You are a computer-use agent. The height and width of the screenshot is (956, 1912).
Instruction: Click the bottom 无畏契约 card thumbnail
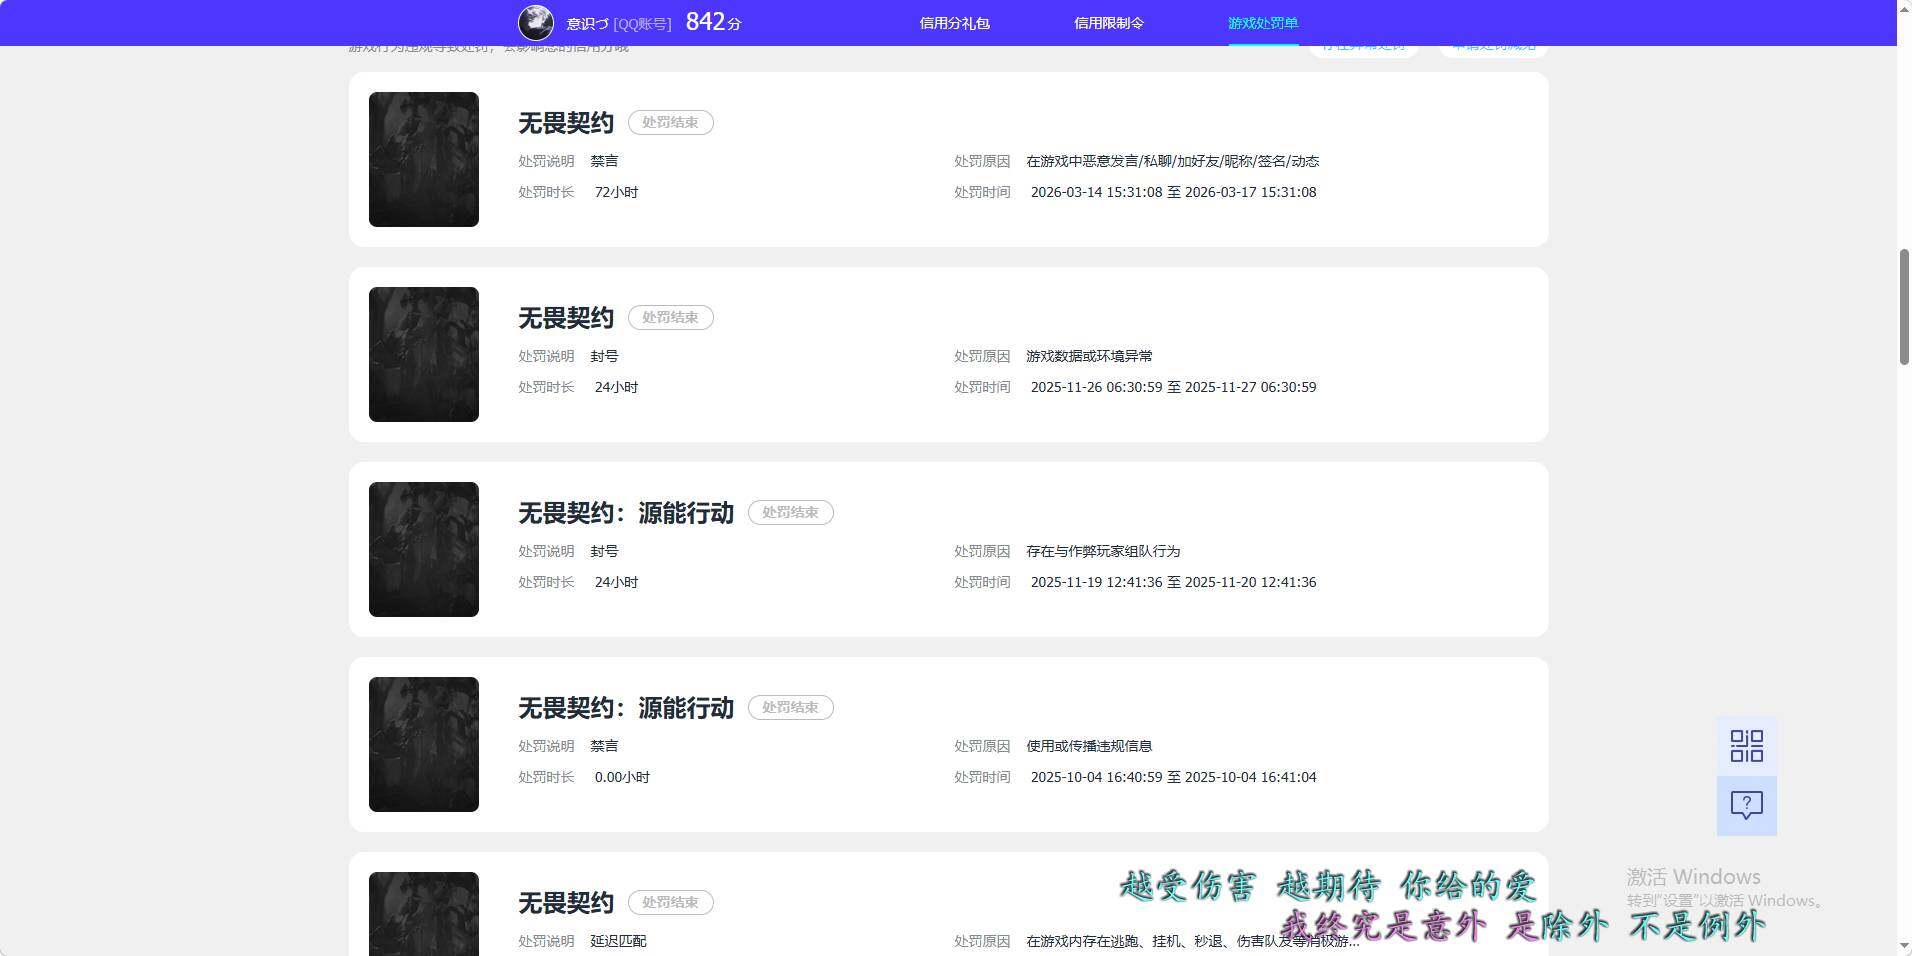tap(423, 913)
